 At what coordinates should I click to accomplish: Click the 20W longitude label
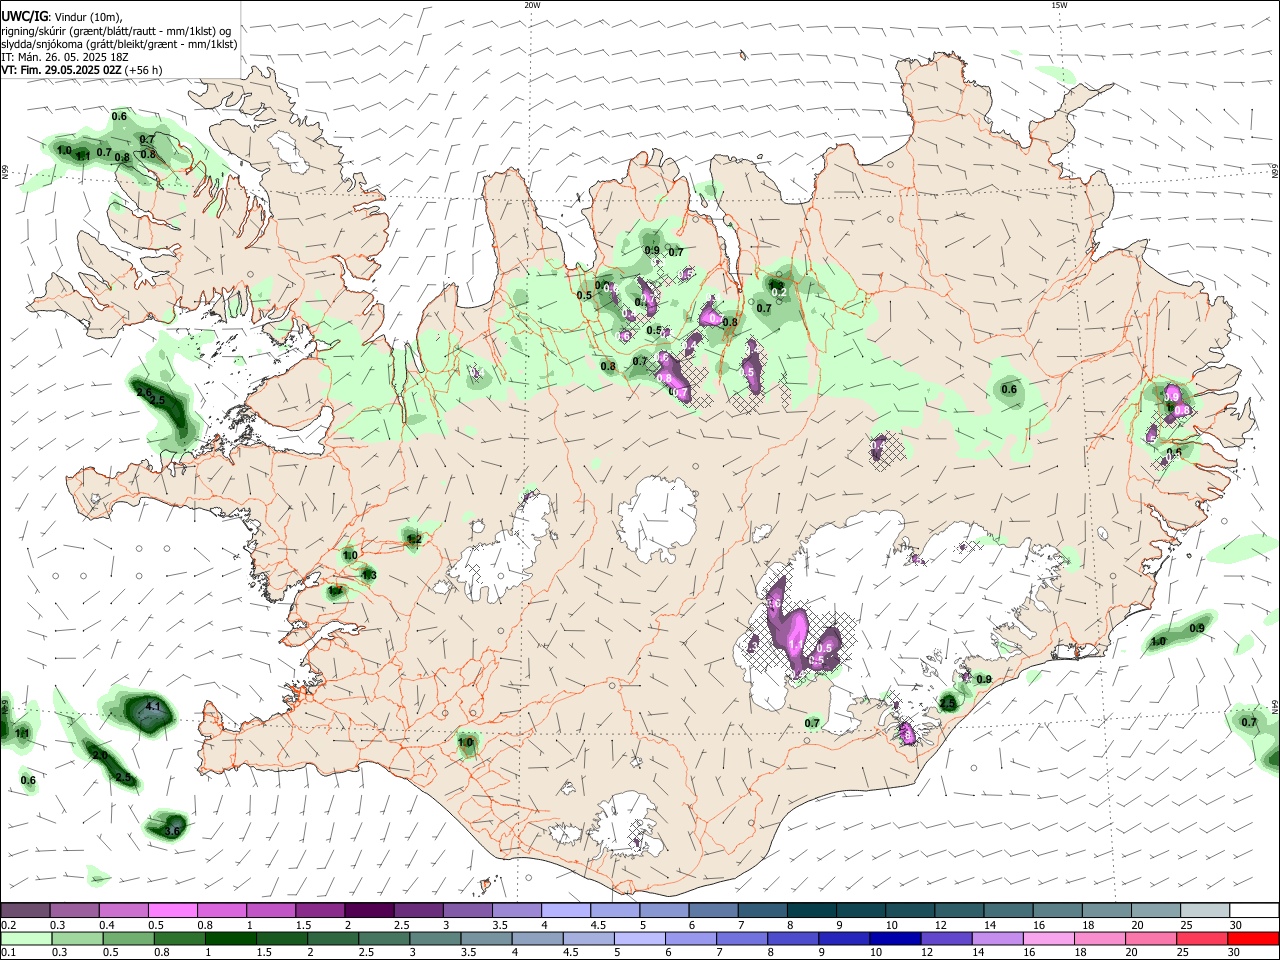pos(532,5)
